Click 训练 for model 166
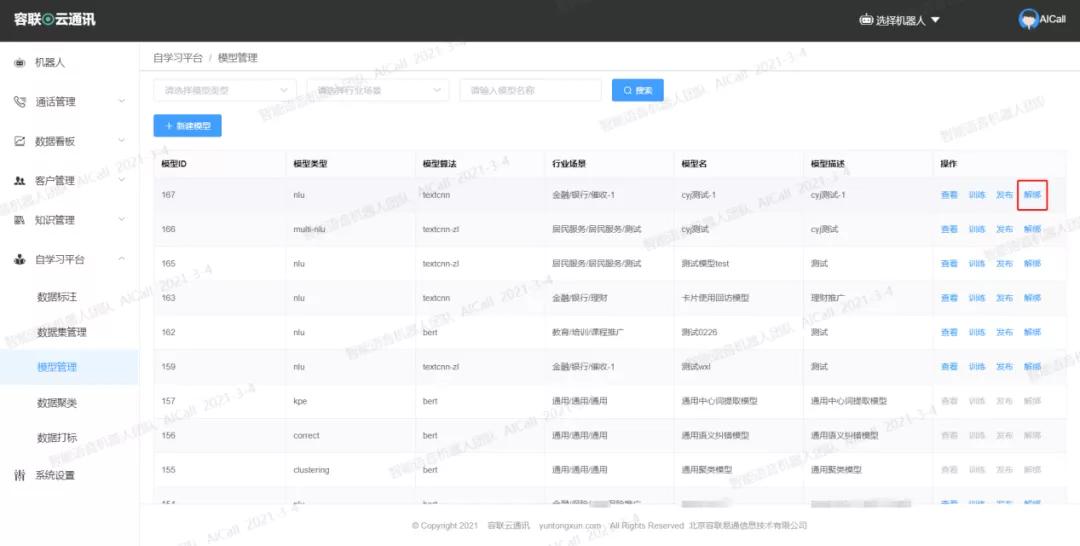This screenshot has width=1080, height=546. pos(977,229)
